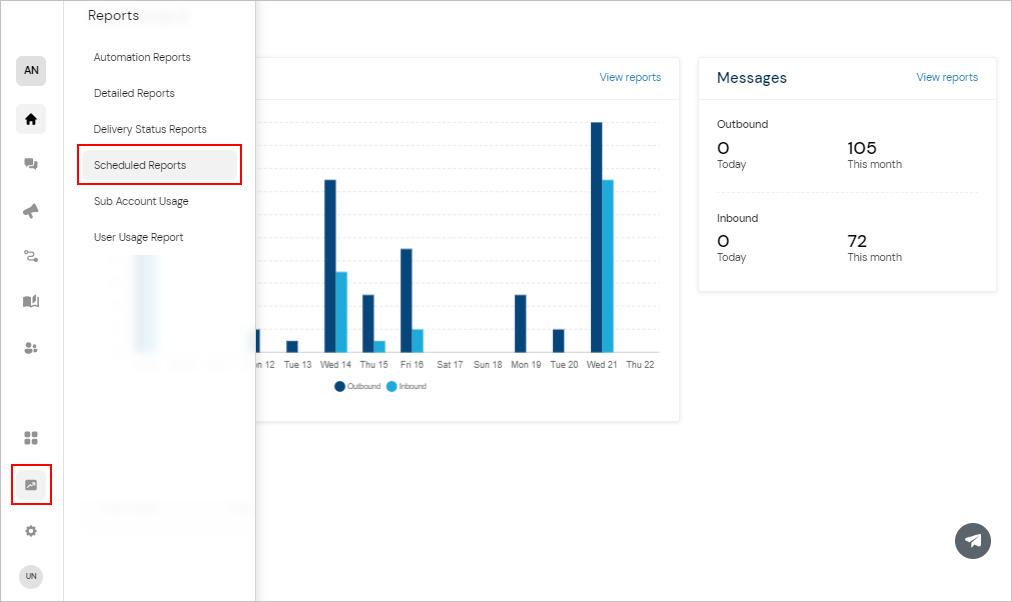Go to the Home icon

(31, 119)
